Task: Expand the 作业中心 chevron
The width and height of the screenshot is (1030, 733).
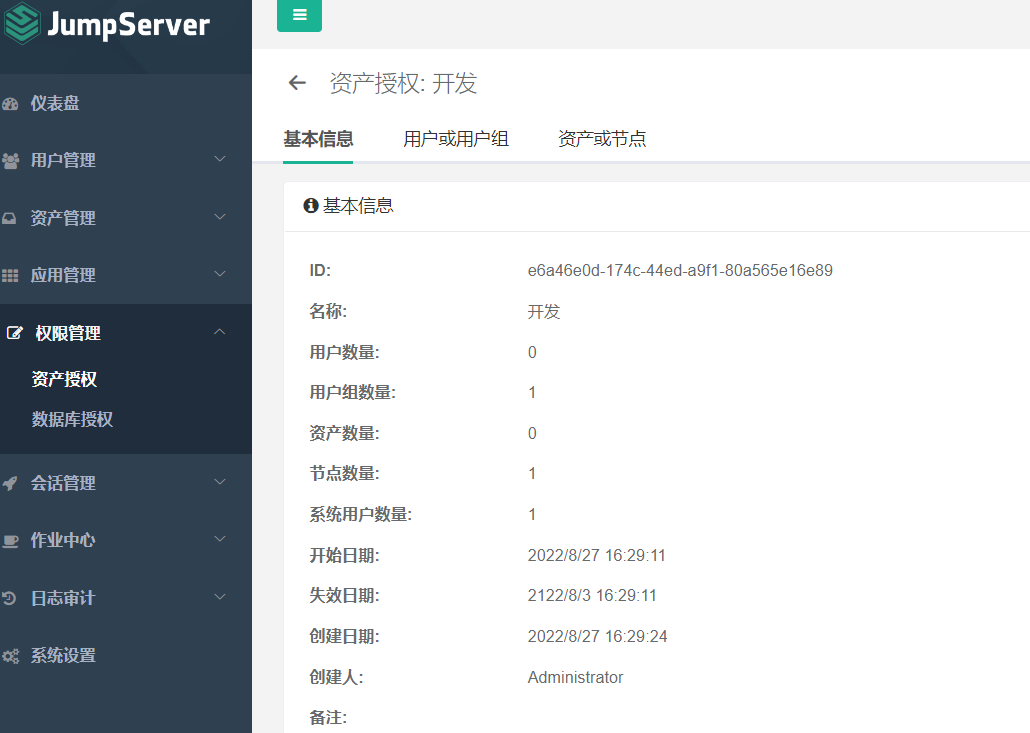Action: tap(220, 539)
